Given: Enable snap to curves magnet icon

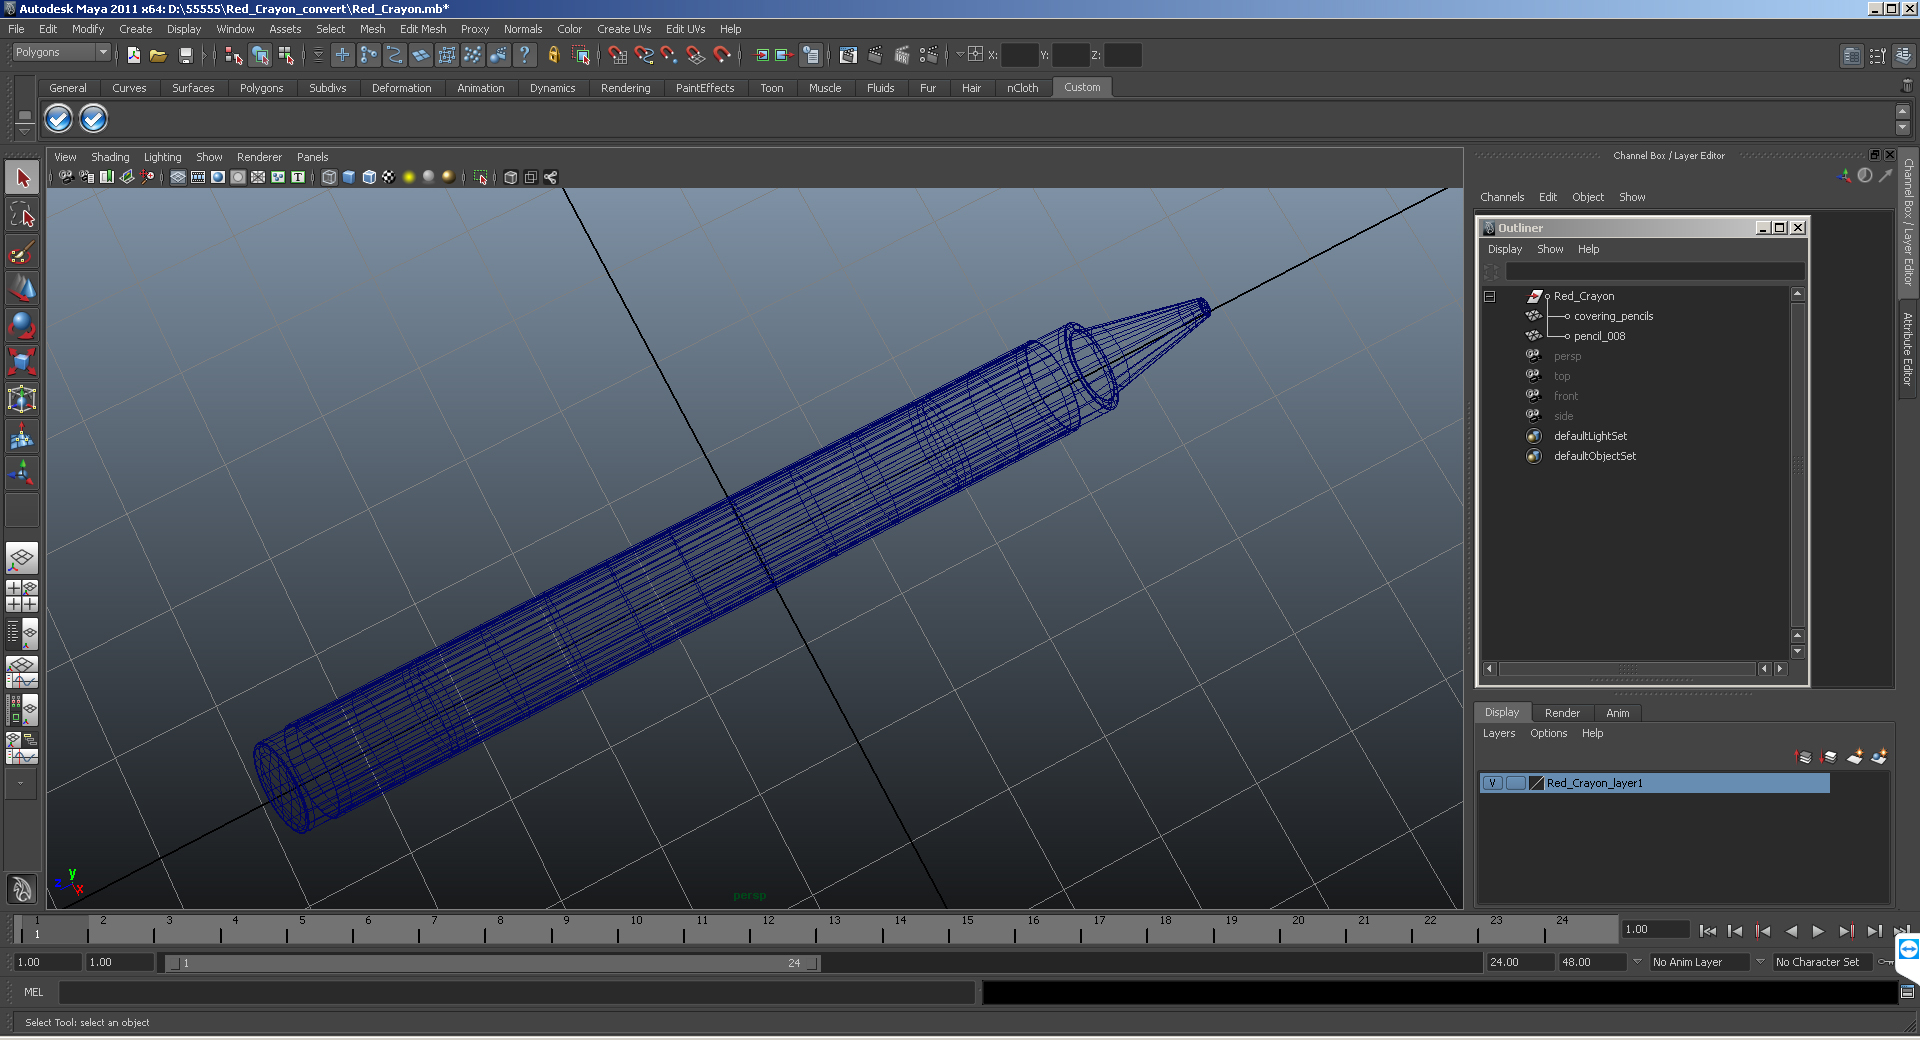Looking at the screenshot, I should click(644, 55).
